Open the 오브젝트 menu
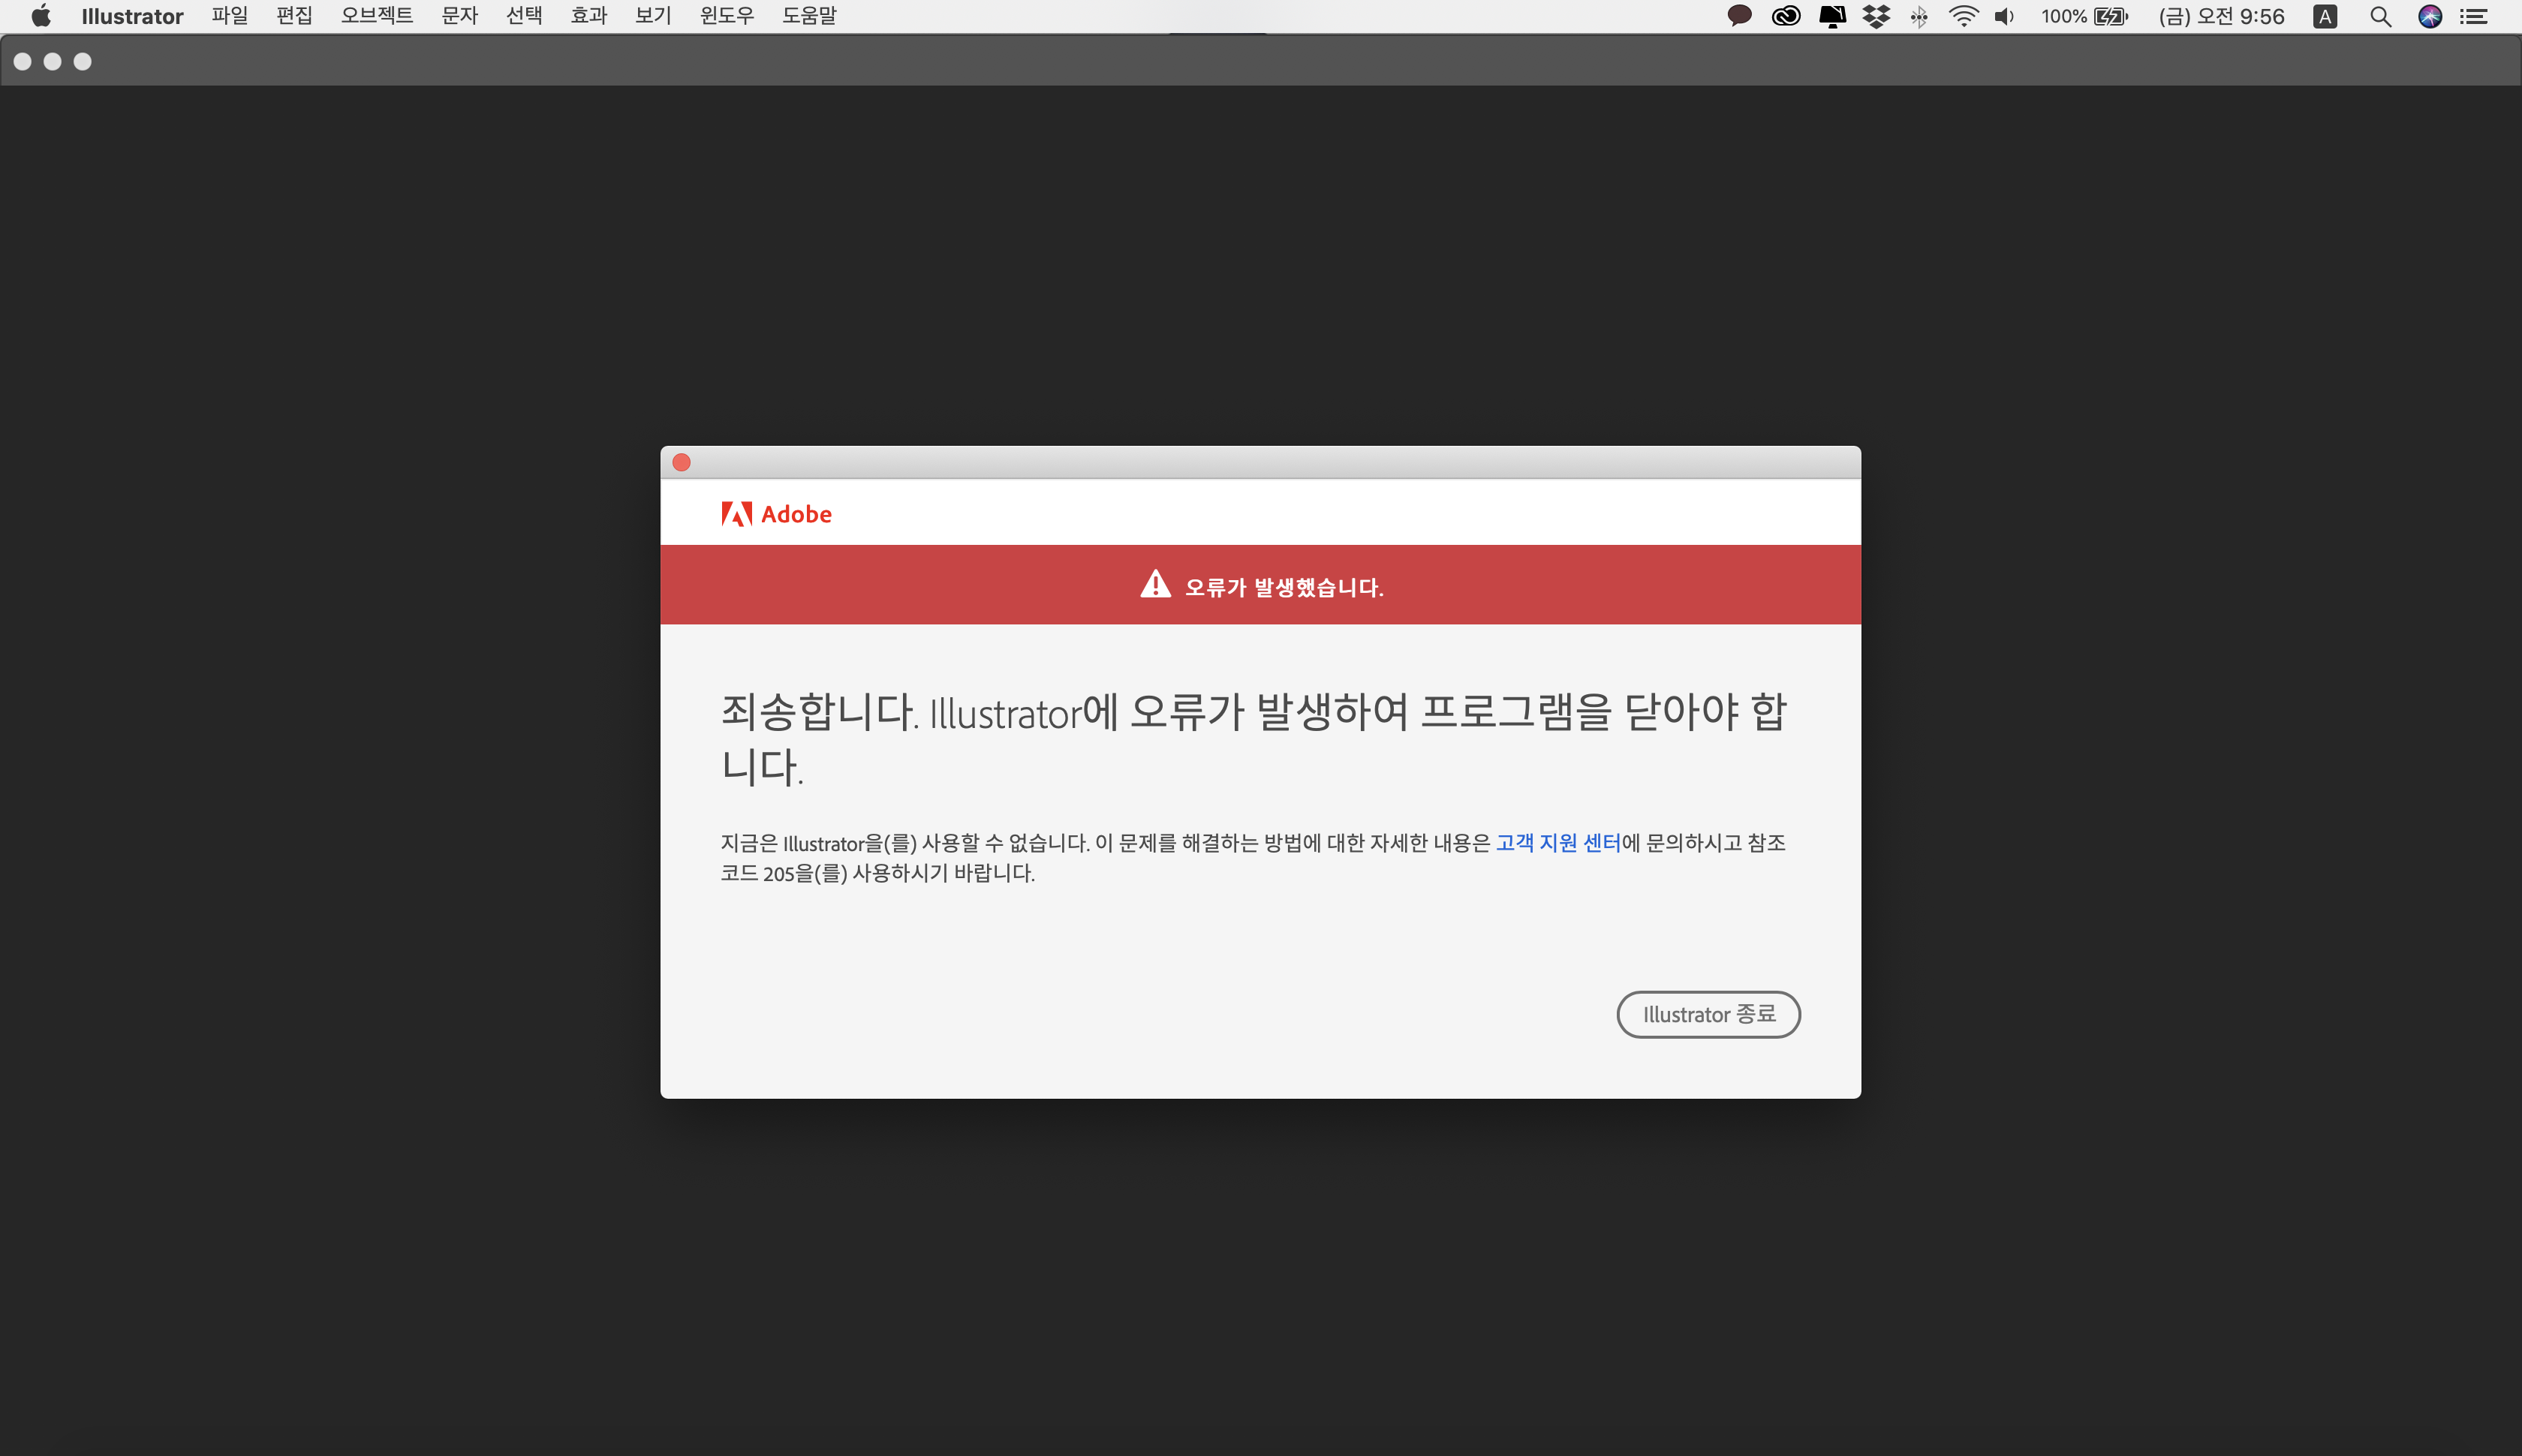The image size is (2522, 1456). [x=376, y=16]
